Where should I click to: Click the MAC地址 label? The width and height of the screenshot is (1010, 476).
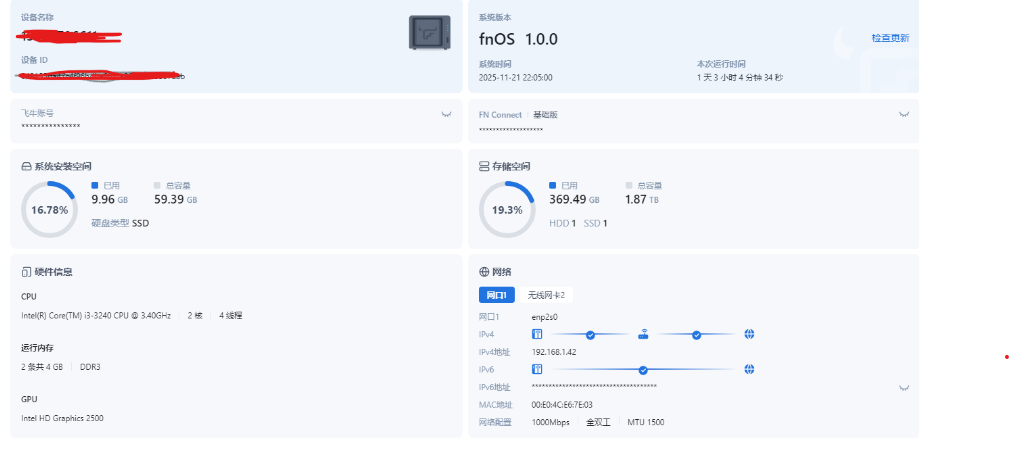(x=495, y=405)
